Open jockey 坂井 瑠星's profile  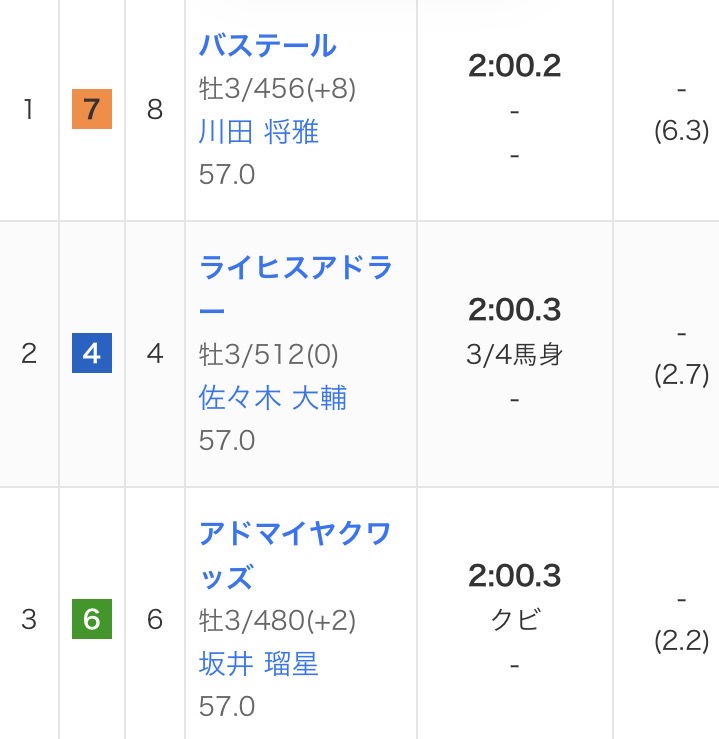pyautogui.click(x=259, y=664)
